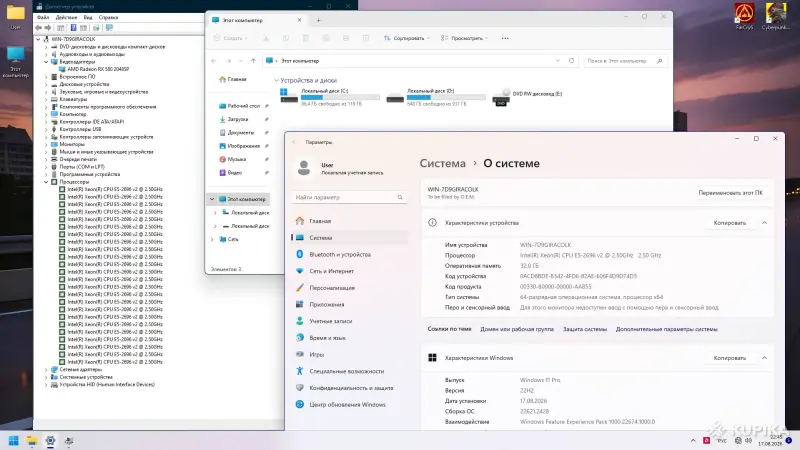800x450 pixels.
Task: Expand Сетевые адаптеры category
Action: point(46,369)
